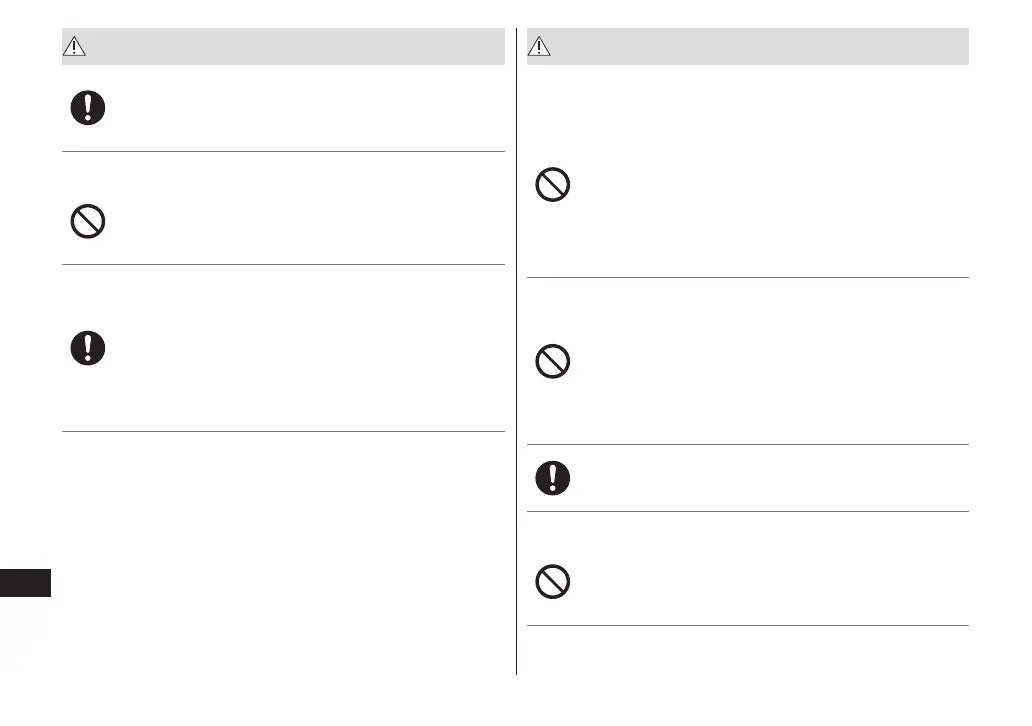Click the separator below the first right-column prohibition icon
The height and width of the screenshot is (726, 1032).
click(748, 278)
